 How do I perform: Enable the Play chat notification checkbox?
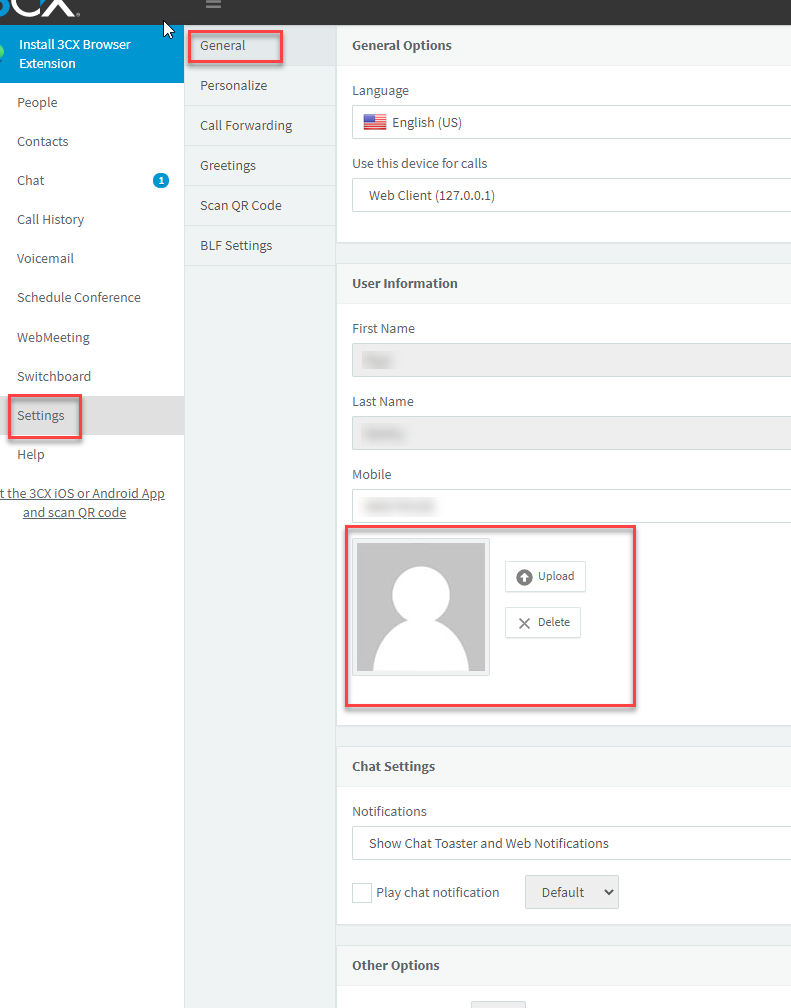click(362, 893)
